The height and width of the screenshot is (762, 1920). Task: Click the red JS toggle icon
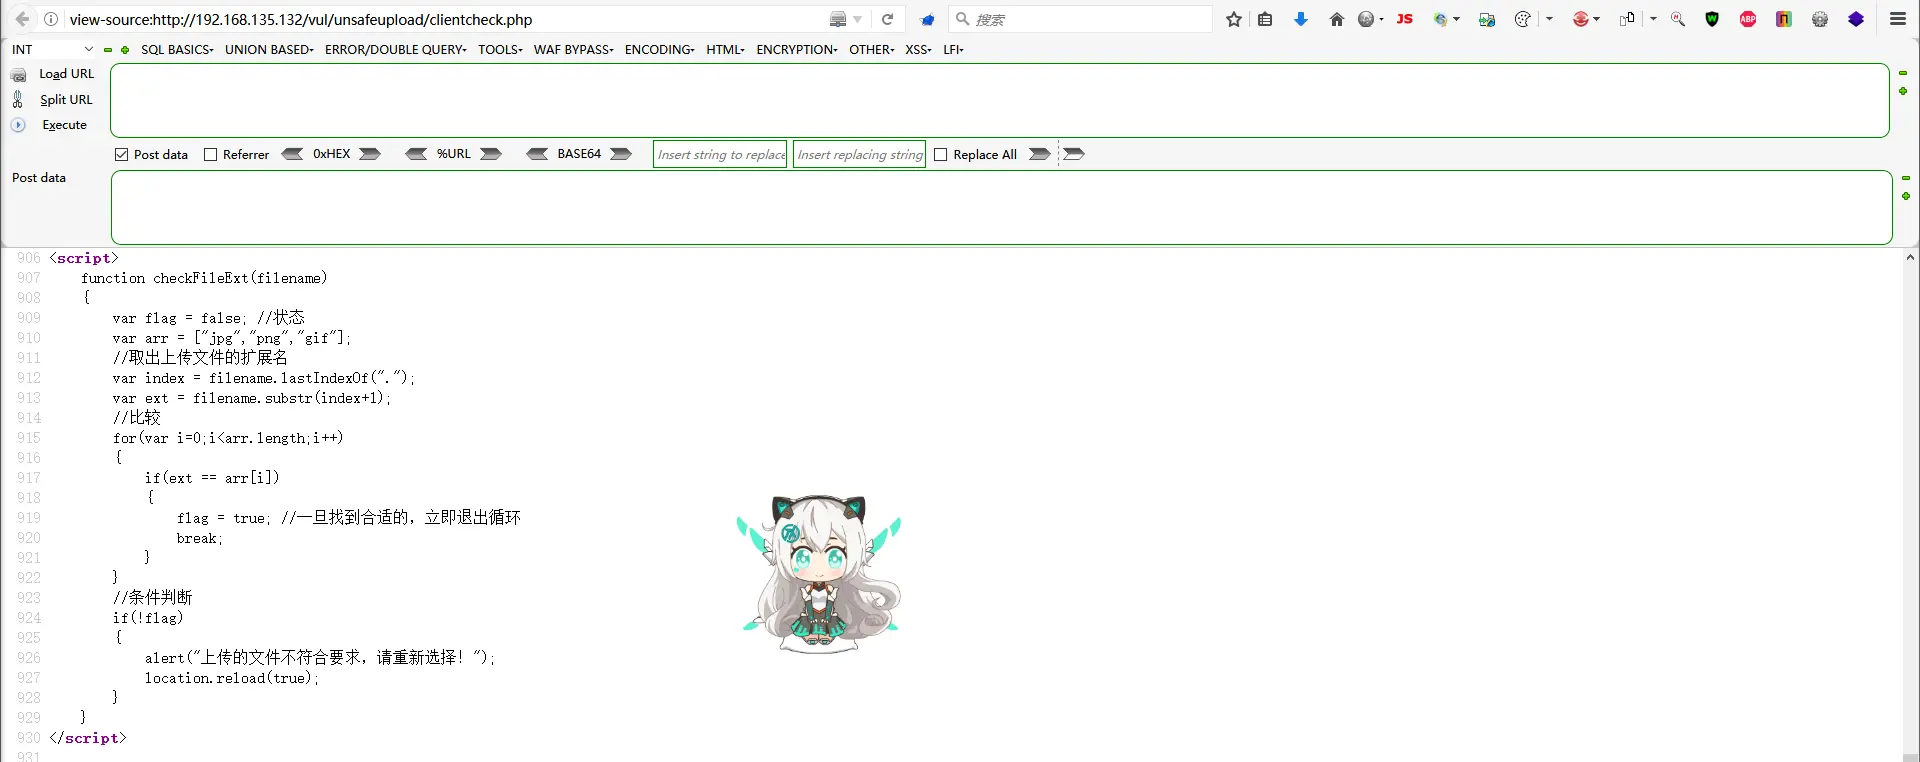point(1405,19)
